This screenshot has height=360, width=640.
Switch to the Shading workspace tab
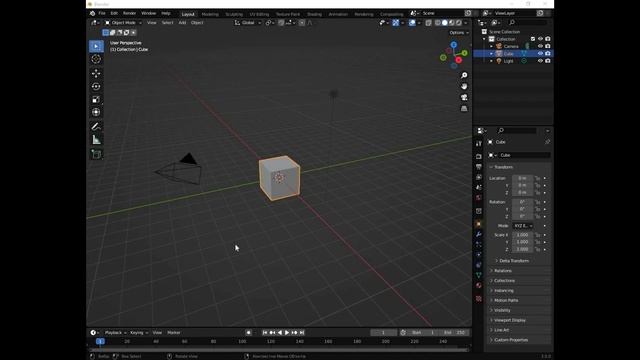[x=314, y=14]
